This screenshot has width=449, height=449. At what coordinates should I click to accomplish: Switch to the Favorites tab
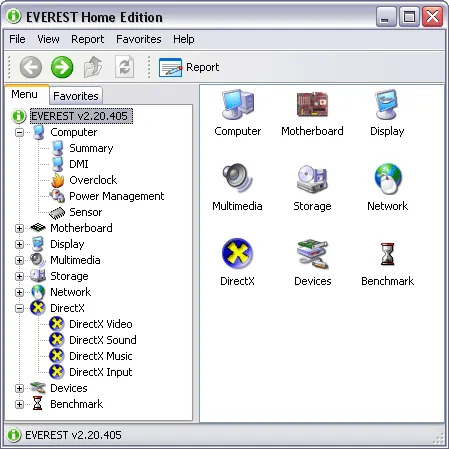[x=76, y=96]
